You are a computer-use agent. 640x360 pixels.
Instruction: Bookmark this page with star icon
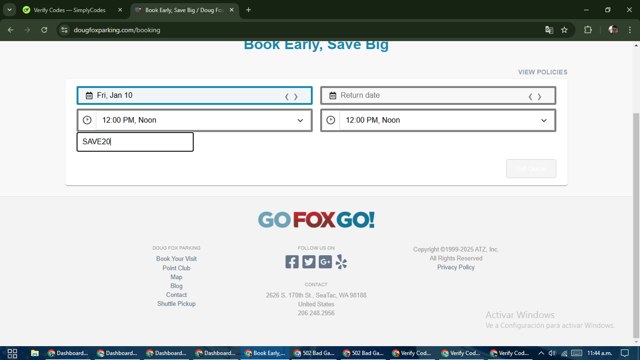[564, 30]
